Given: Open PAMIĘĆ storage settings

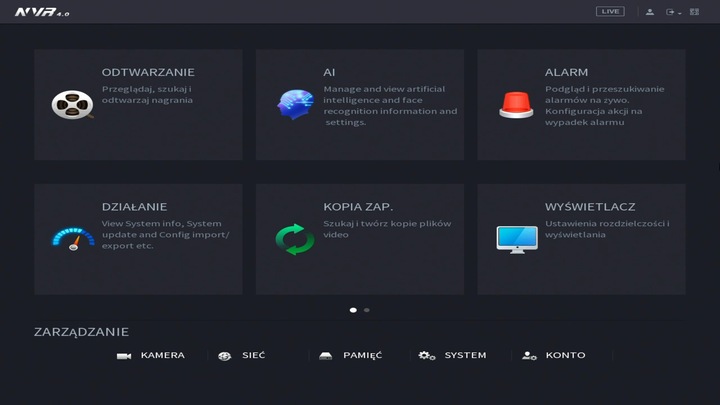Looking at the screenshot, I should click(x=350, y=355).
